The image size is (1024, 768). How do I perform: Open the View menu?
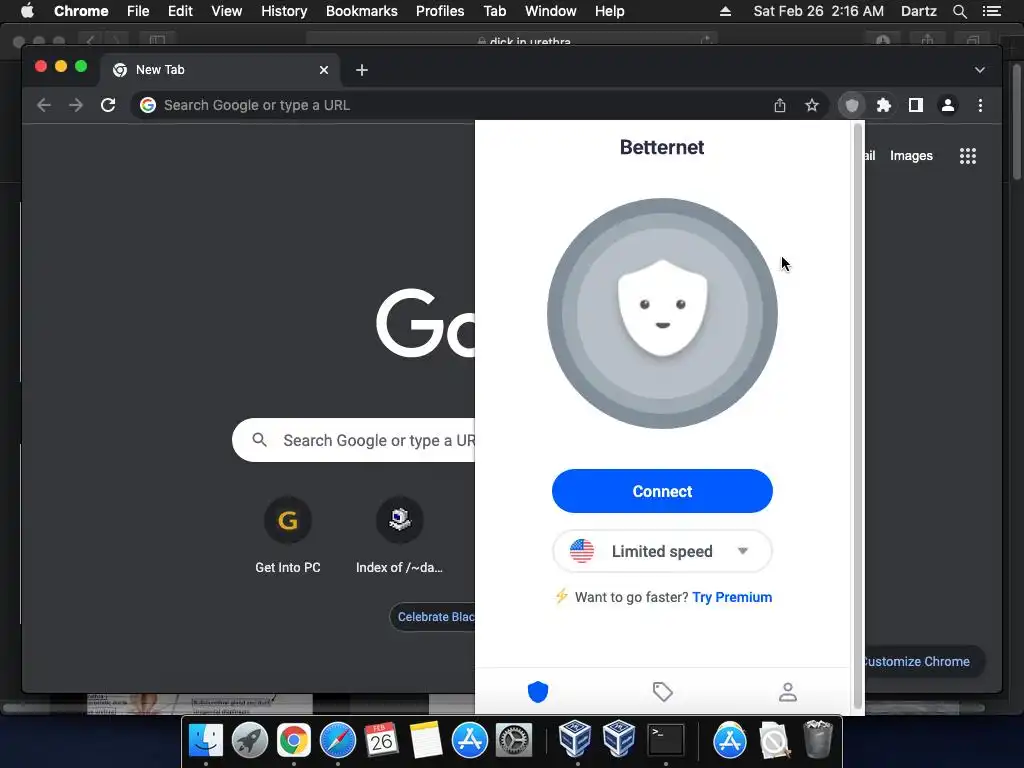pos(227,11)
